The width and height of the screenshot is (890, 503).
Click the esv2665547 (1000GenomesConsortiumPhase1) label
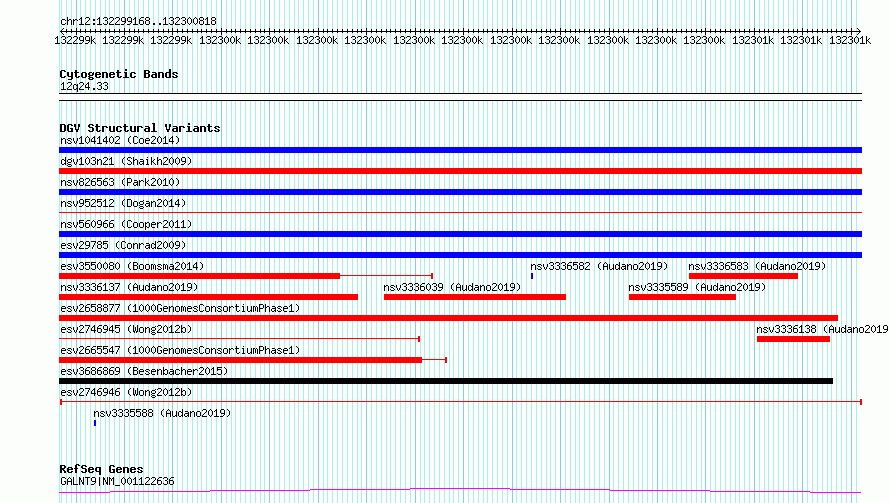(180, 350)
